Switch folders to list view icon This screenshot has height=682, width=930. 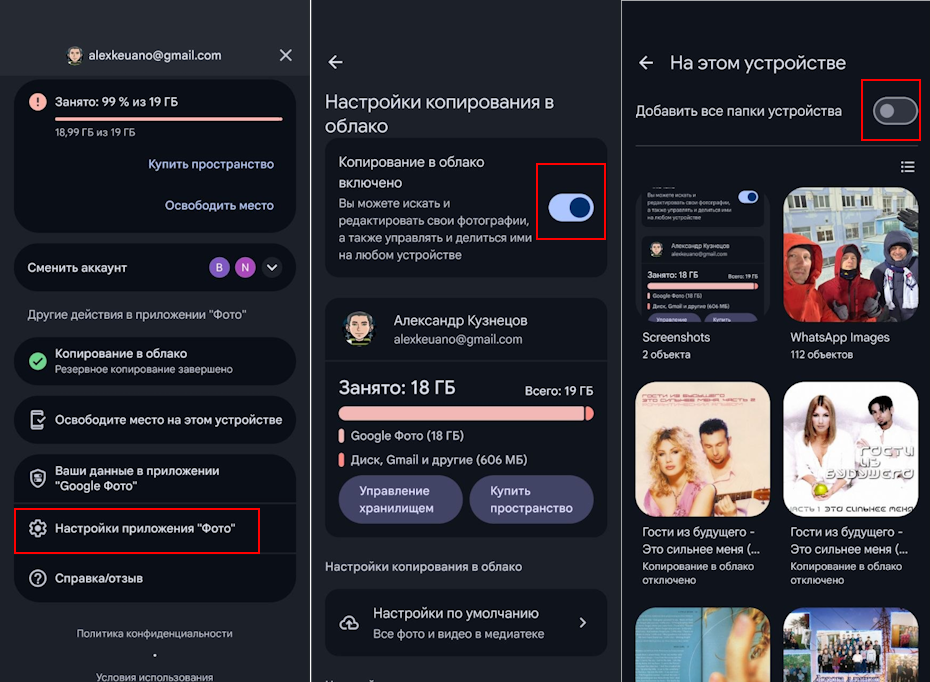(x=907, y=167)
